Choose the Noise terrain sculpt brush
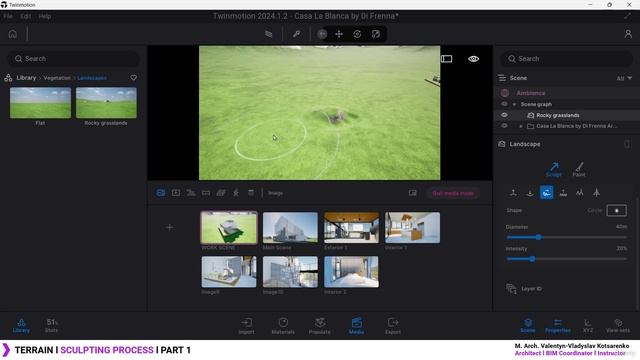640x360 pixels. 580,193
